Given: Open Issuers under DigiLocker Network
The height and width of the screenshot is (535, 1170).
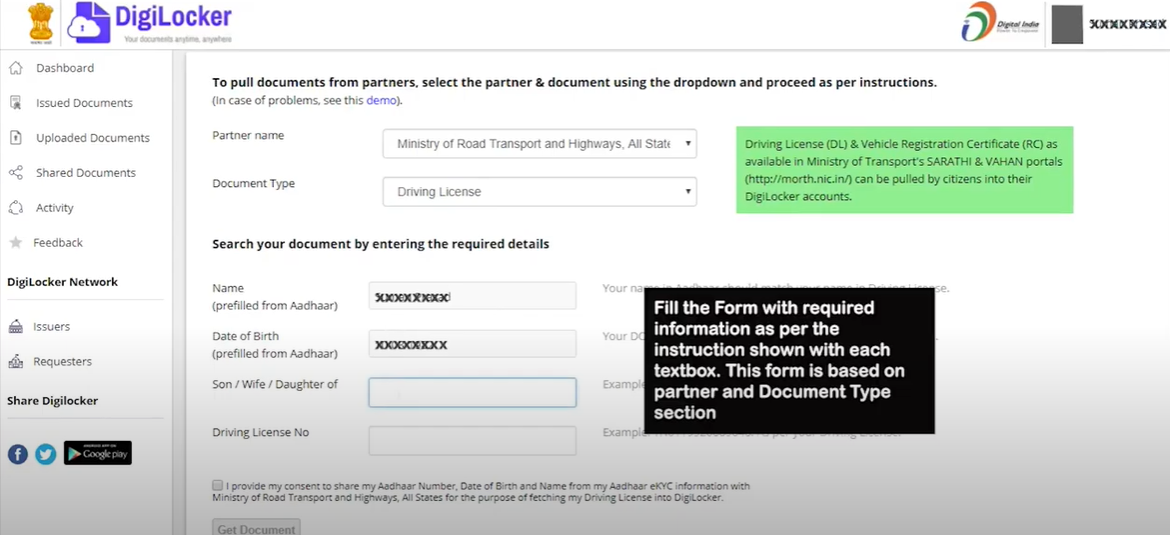Looking at the screenshot, I should [51, 327].
